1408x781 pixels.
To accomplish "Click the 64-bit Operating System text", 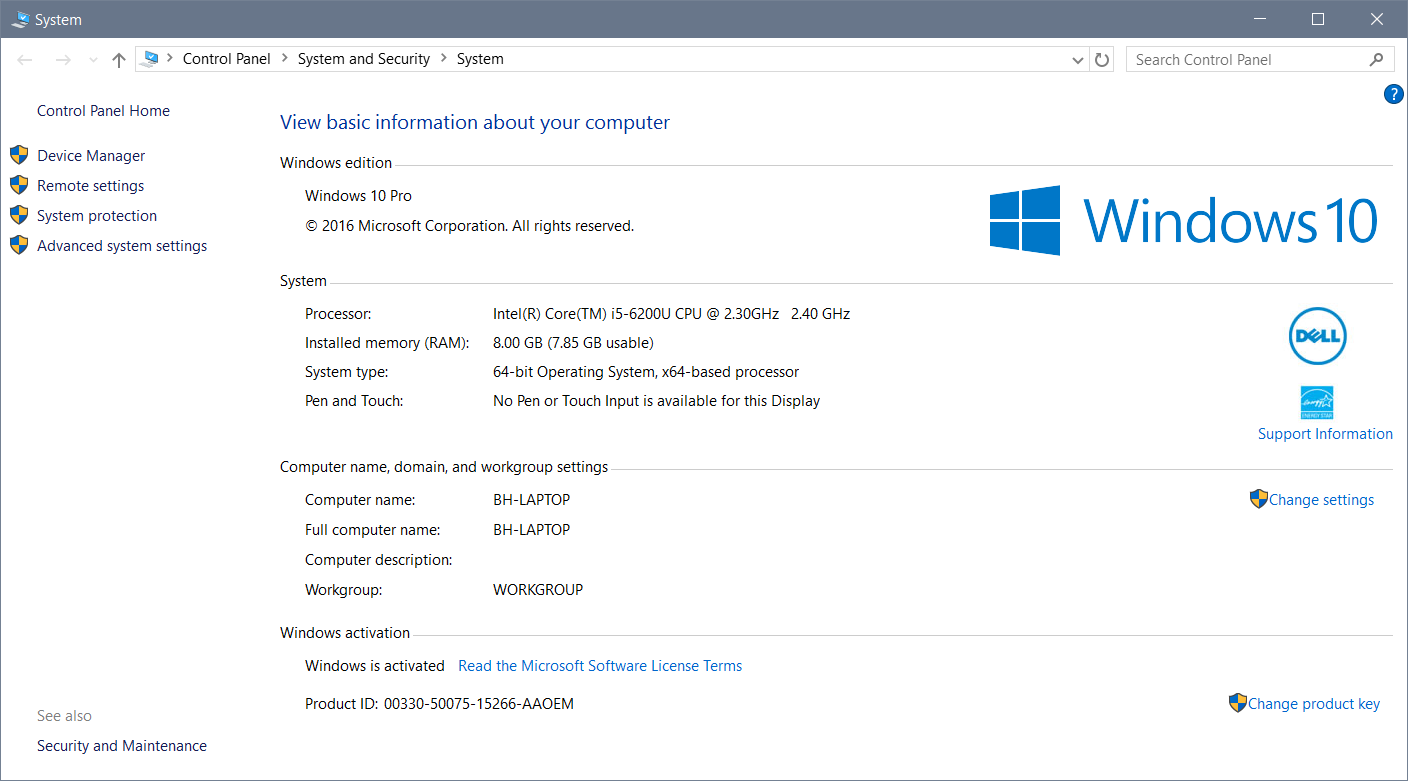I will (x=646, y=371).
